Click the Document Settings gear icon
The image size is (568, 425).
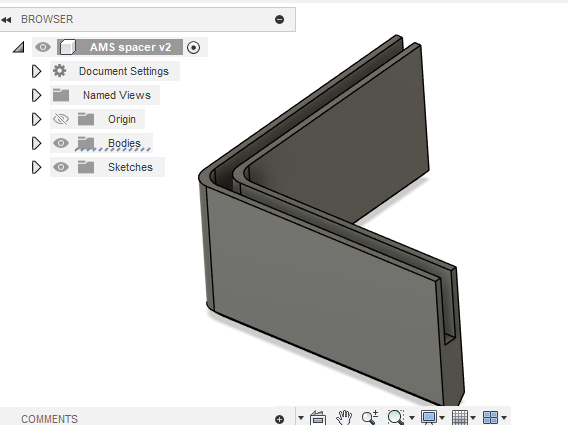coord(60,71)
